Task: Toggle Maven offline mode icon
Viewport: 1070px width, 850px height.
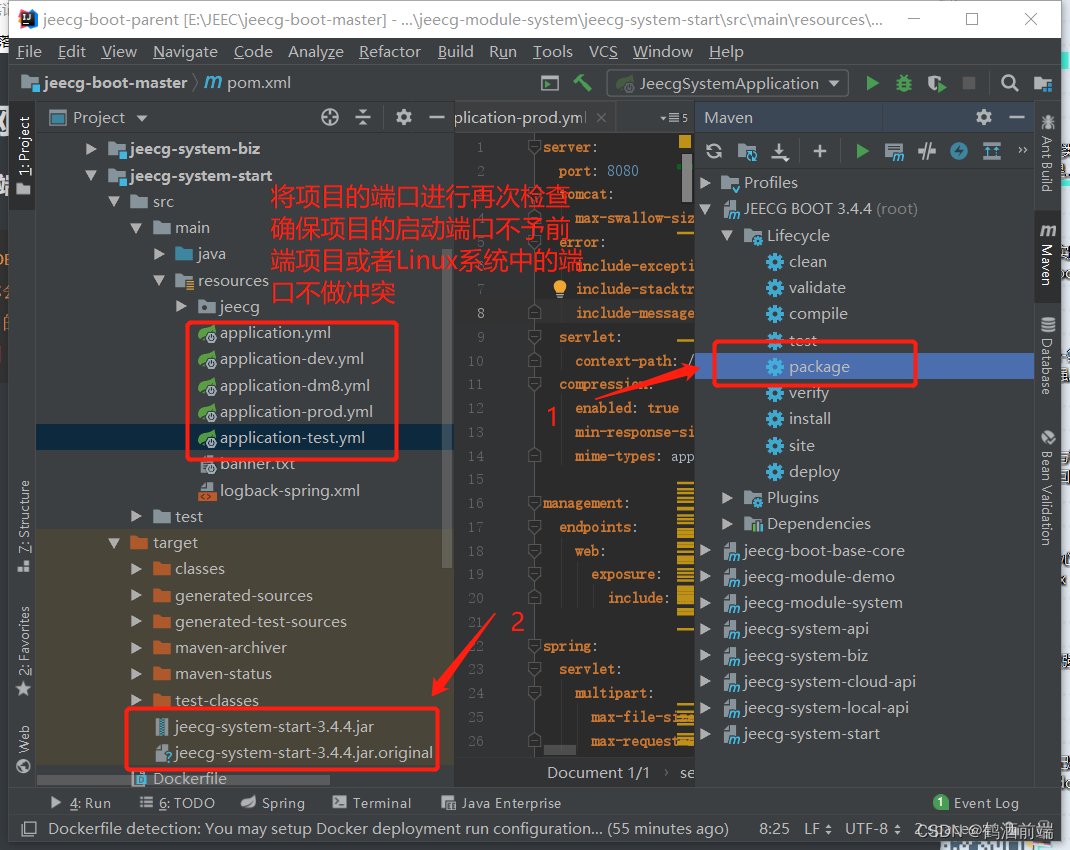Action: click(927, 151)
